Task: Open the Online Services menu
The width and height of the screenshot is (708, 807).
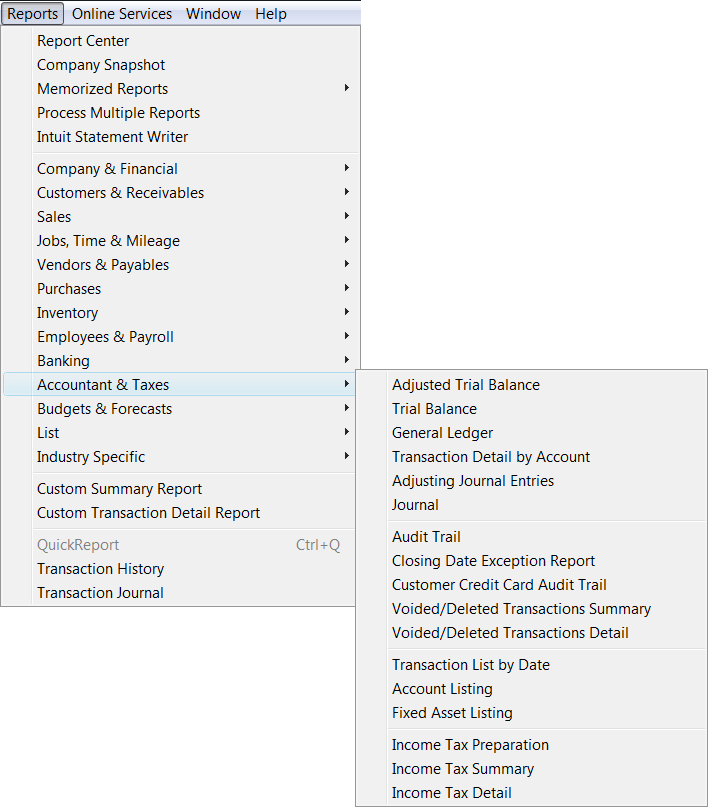Action: (122, 14)
